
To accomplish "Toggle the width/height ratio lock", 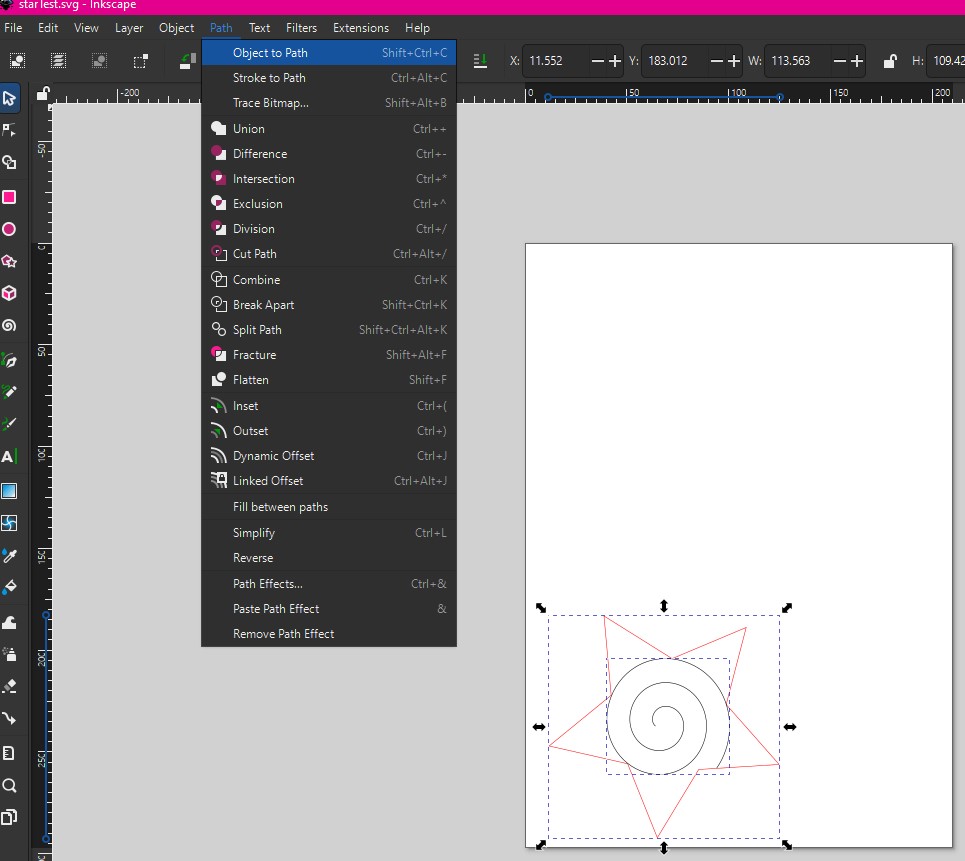I will (889, 61).
